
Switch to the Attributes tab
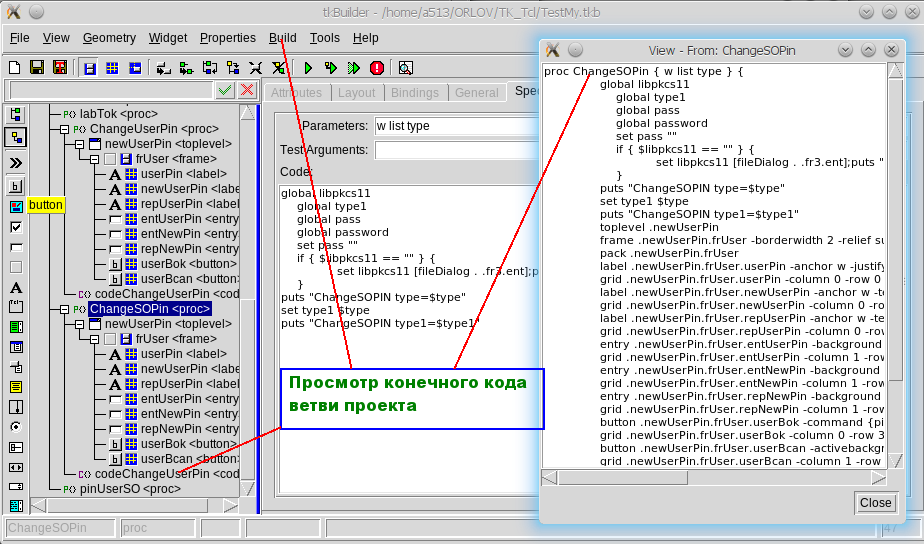[x=296, y=93]
